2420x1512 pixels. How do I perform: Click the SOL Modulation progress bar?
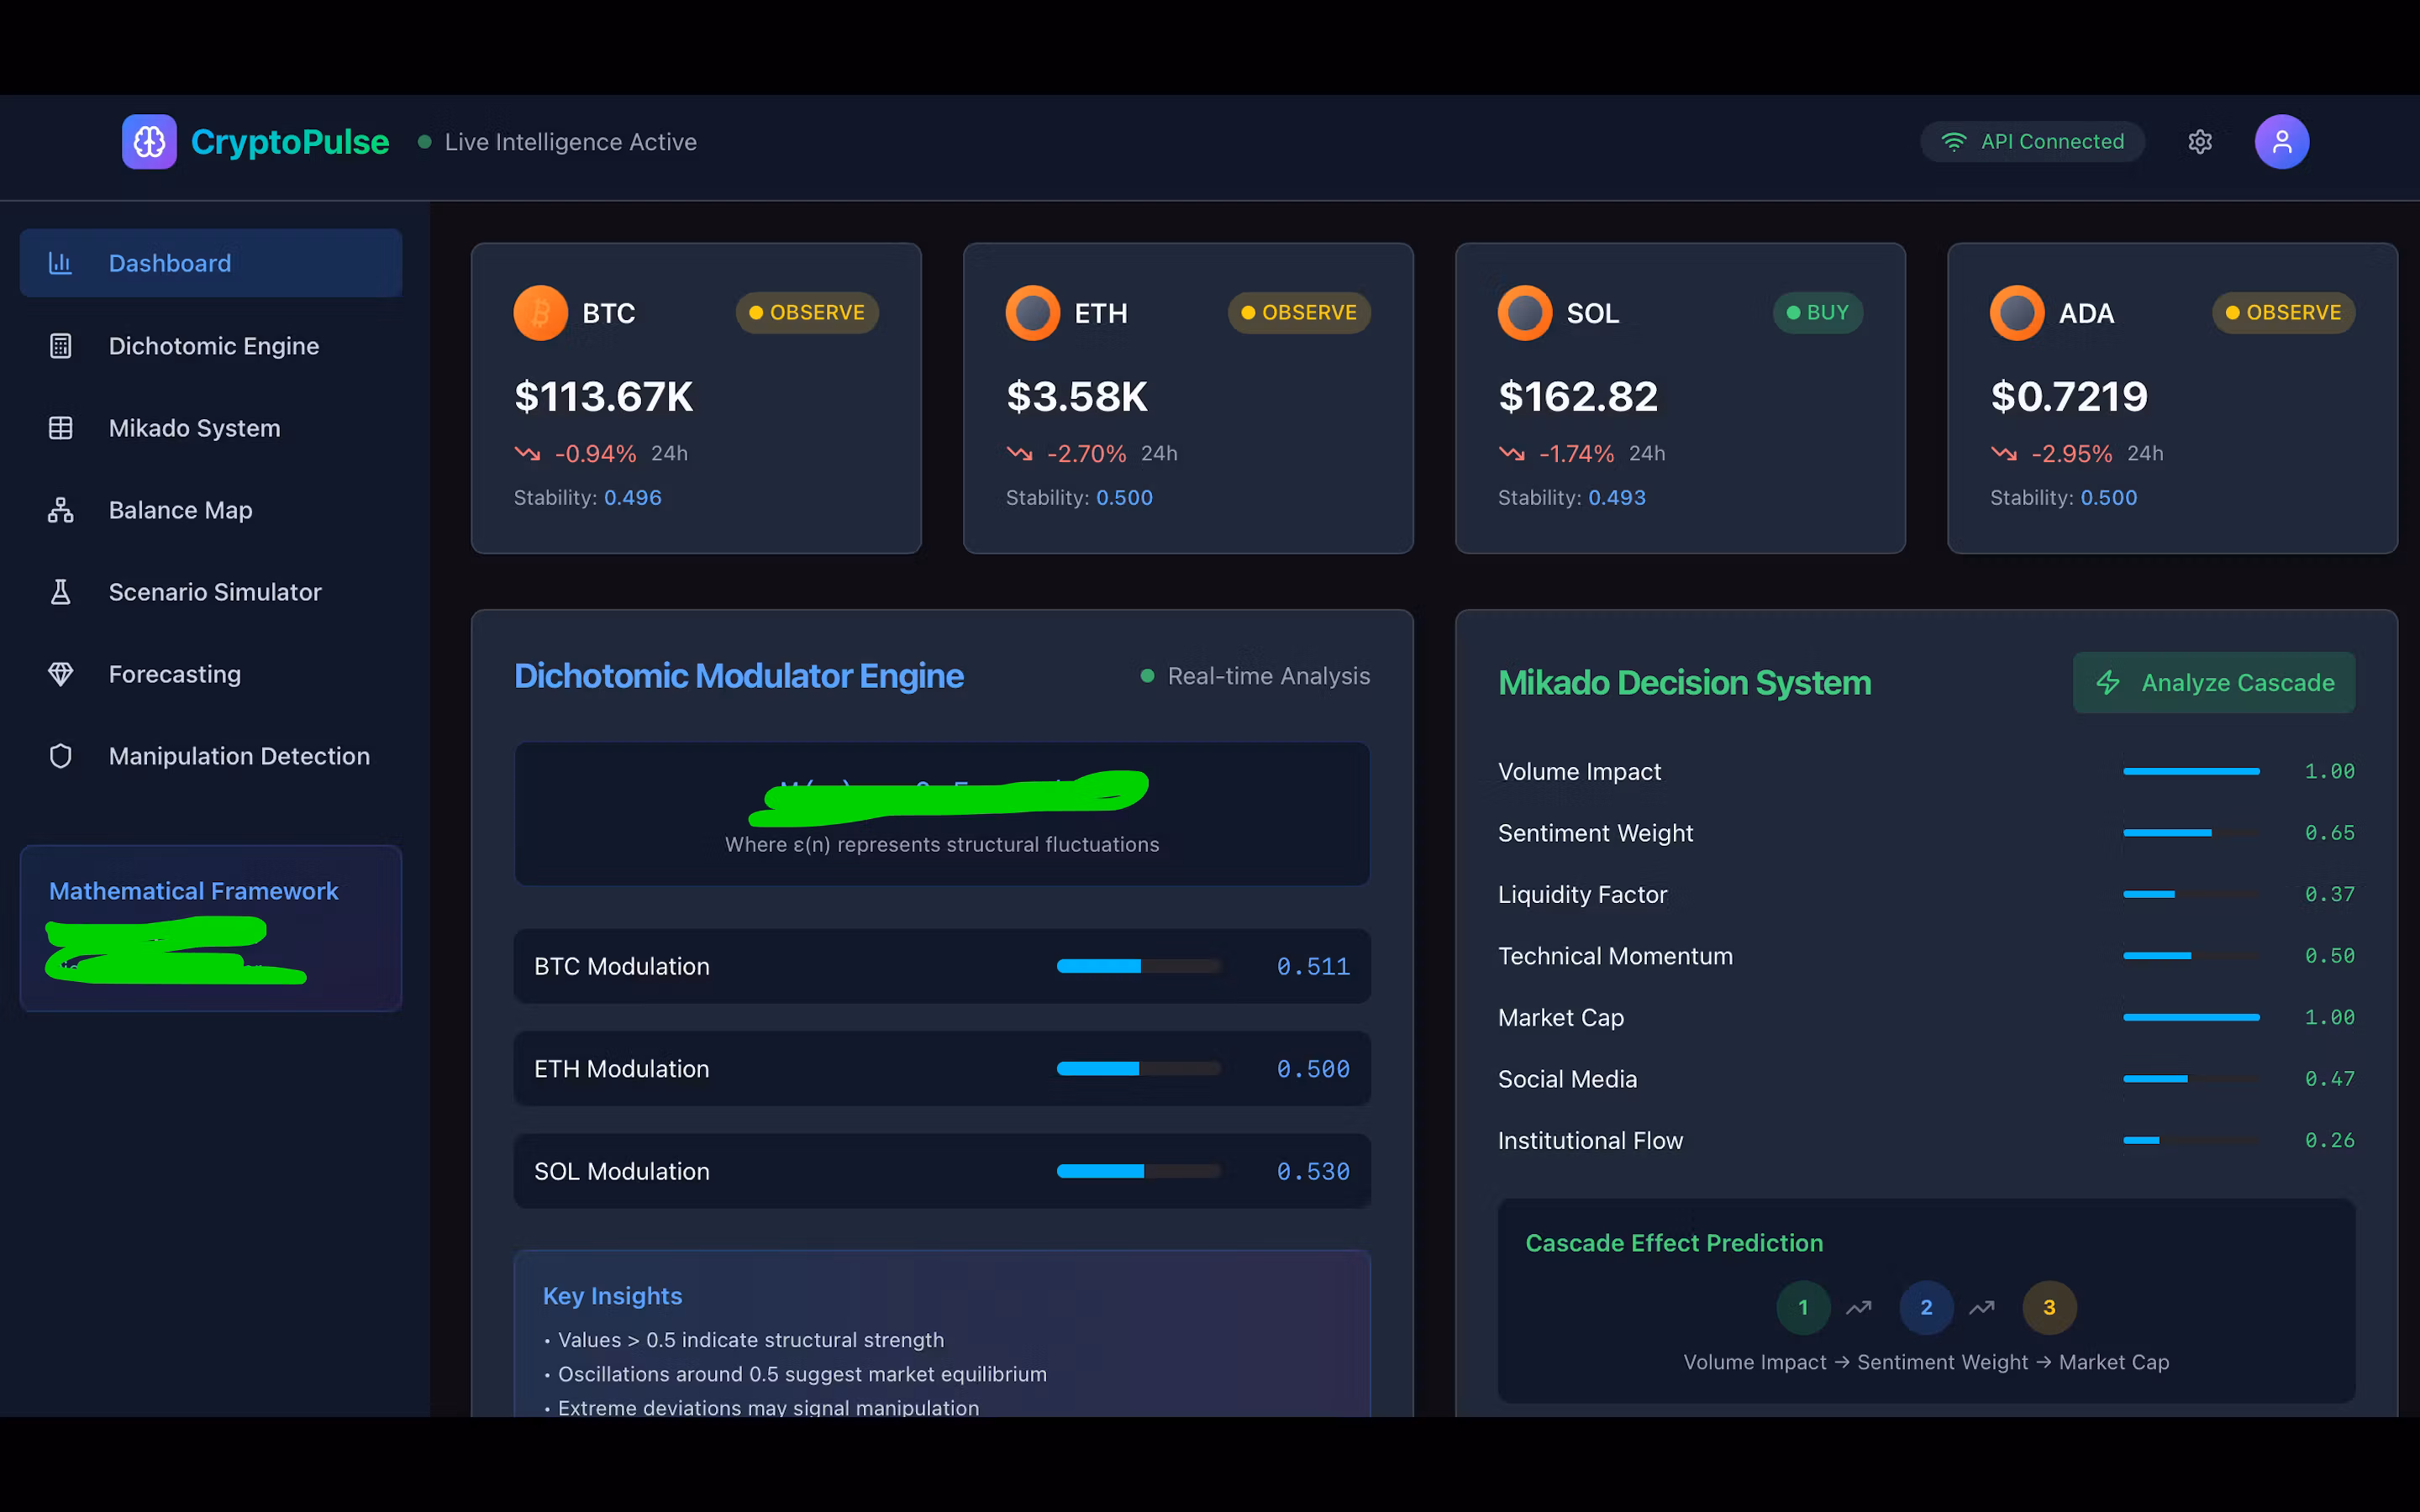[x=1139, y=1171]
